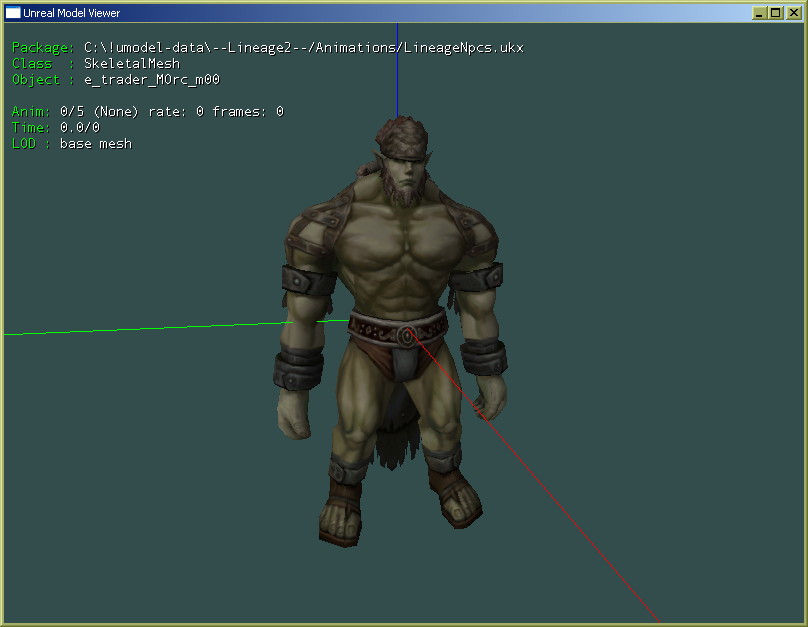This screenshot has height=627, width=808.
Task: Click the 'Anim: 0/5 (None)' status line
Action: pos(147,112)
